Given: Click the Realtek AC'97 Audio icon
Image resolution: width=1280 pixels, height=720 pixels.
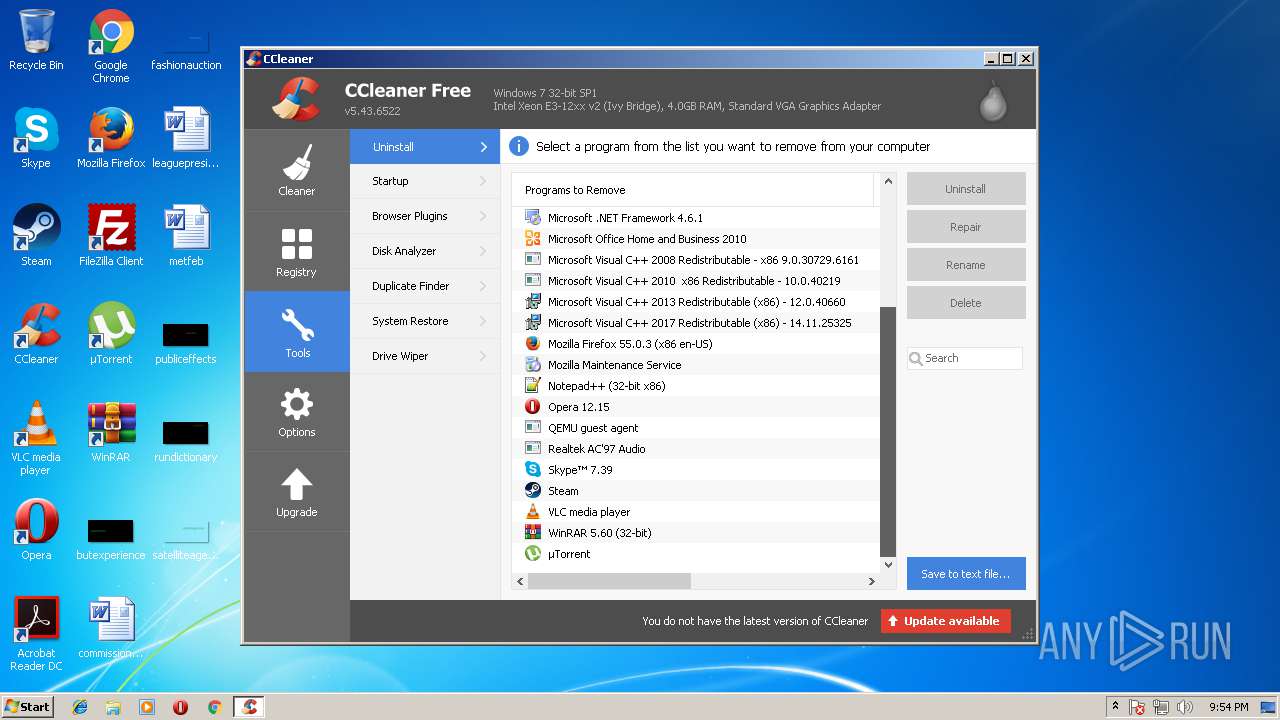Looking at the screenshot, I should [533, 448].
